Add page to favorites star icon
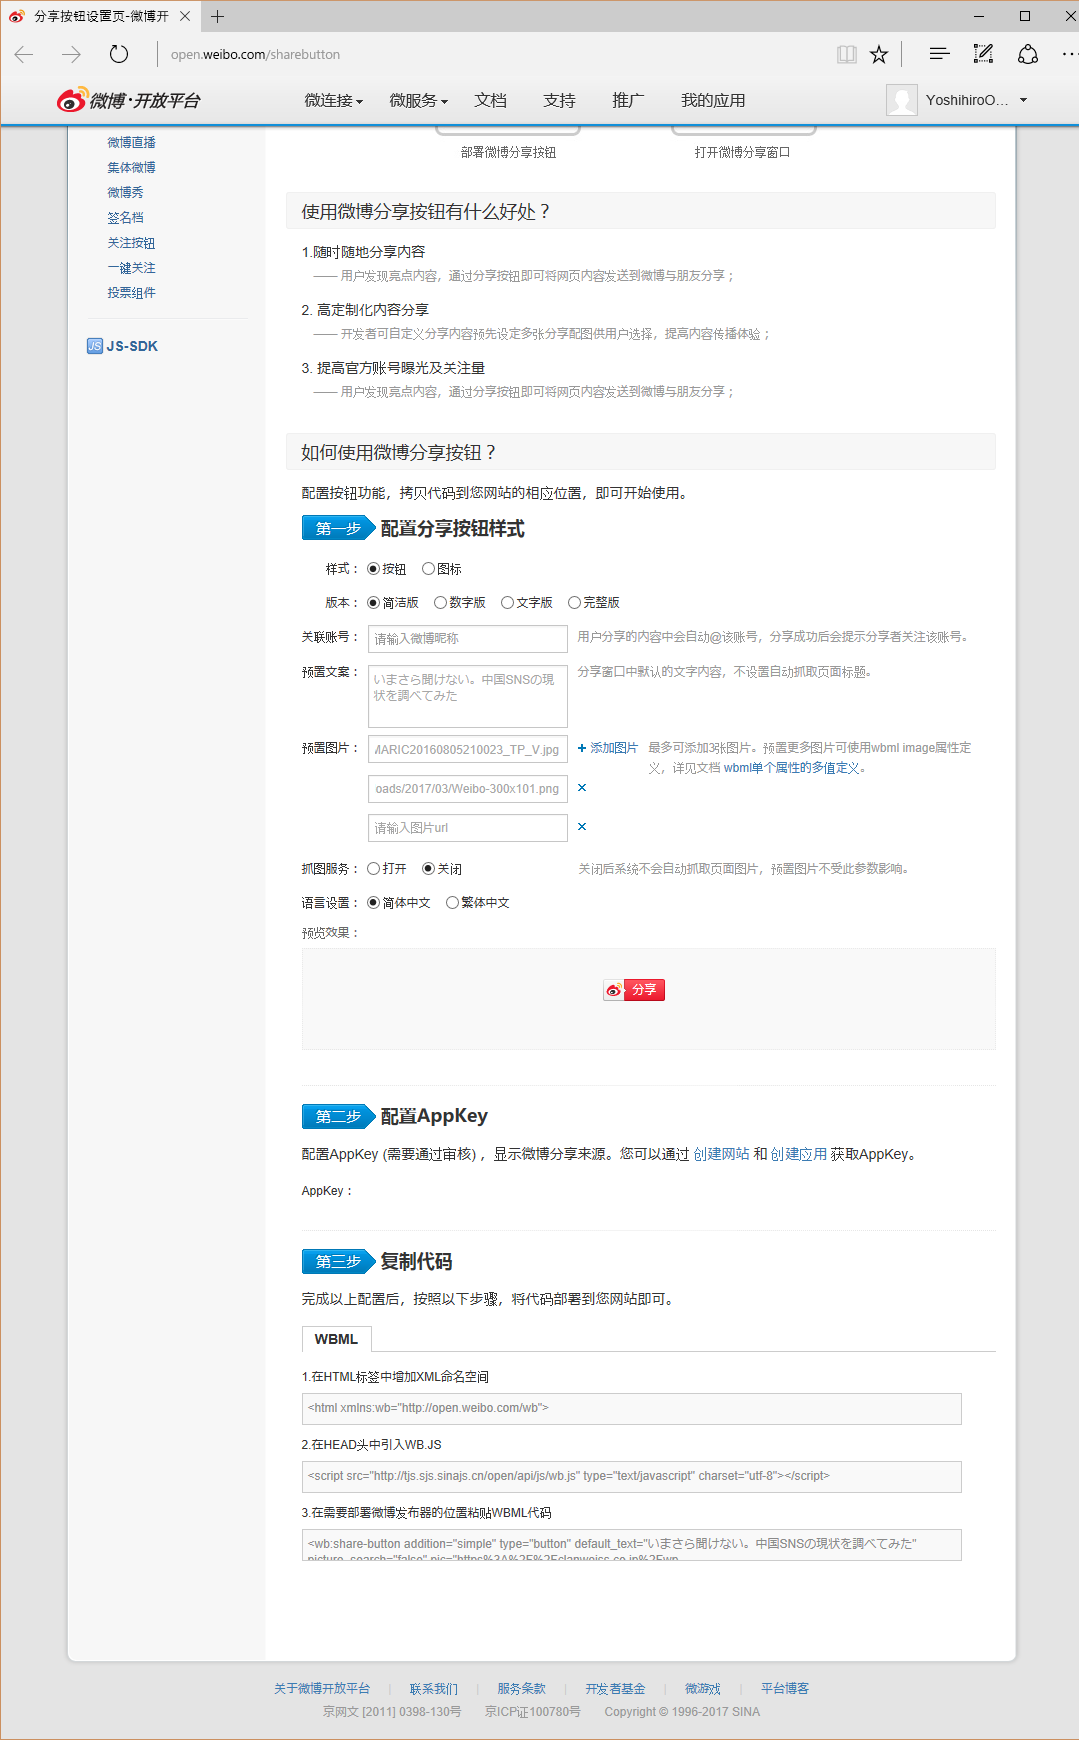The height and width of the screenshot is (1740, 1079). pyautogui.click(x=879, y=54)
